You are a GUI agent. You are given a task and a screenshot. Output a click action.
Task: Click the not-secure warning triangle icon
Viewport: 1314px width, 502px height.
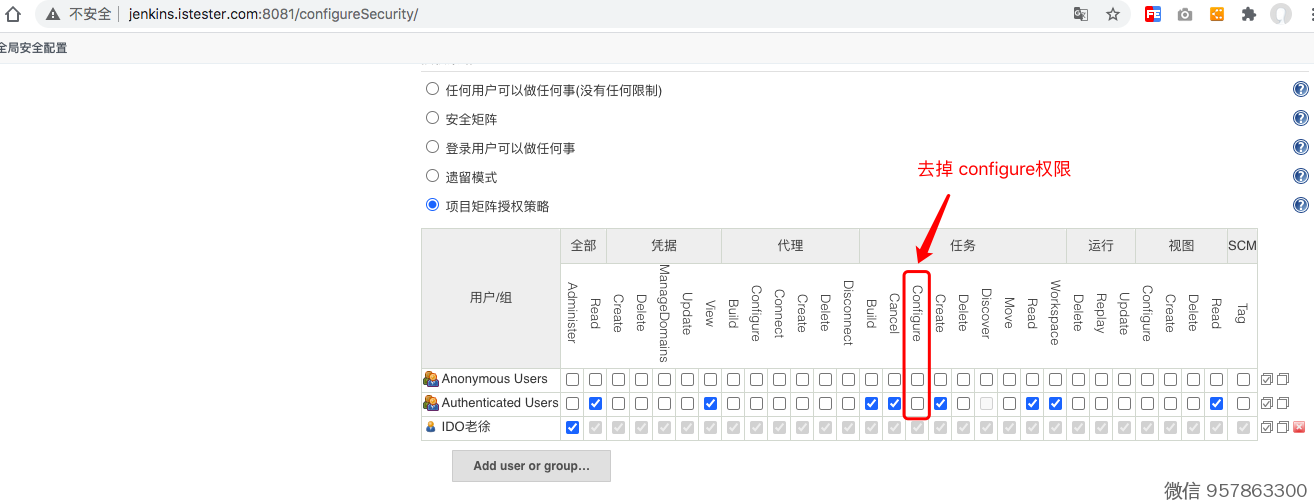53,15
